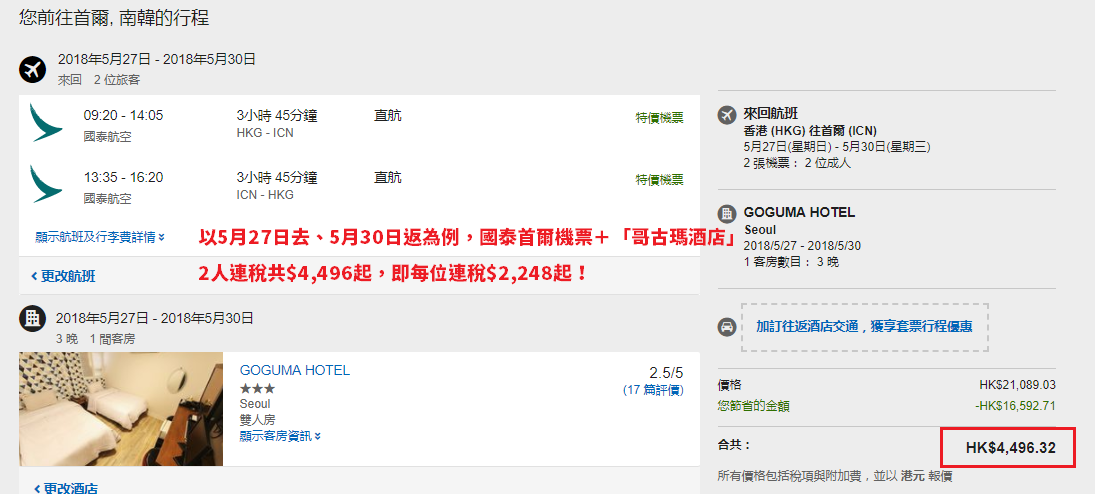Viewport: 1095px width, 494px height.
Task: Click the hotel building icon above Goguma listing
Action: pos(32,319)
